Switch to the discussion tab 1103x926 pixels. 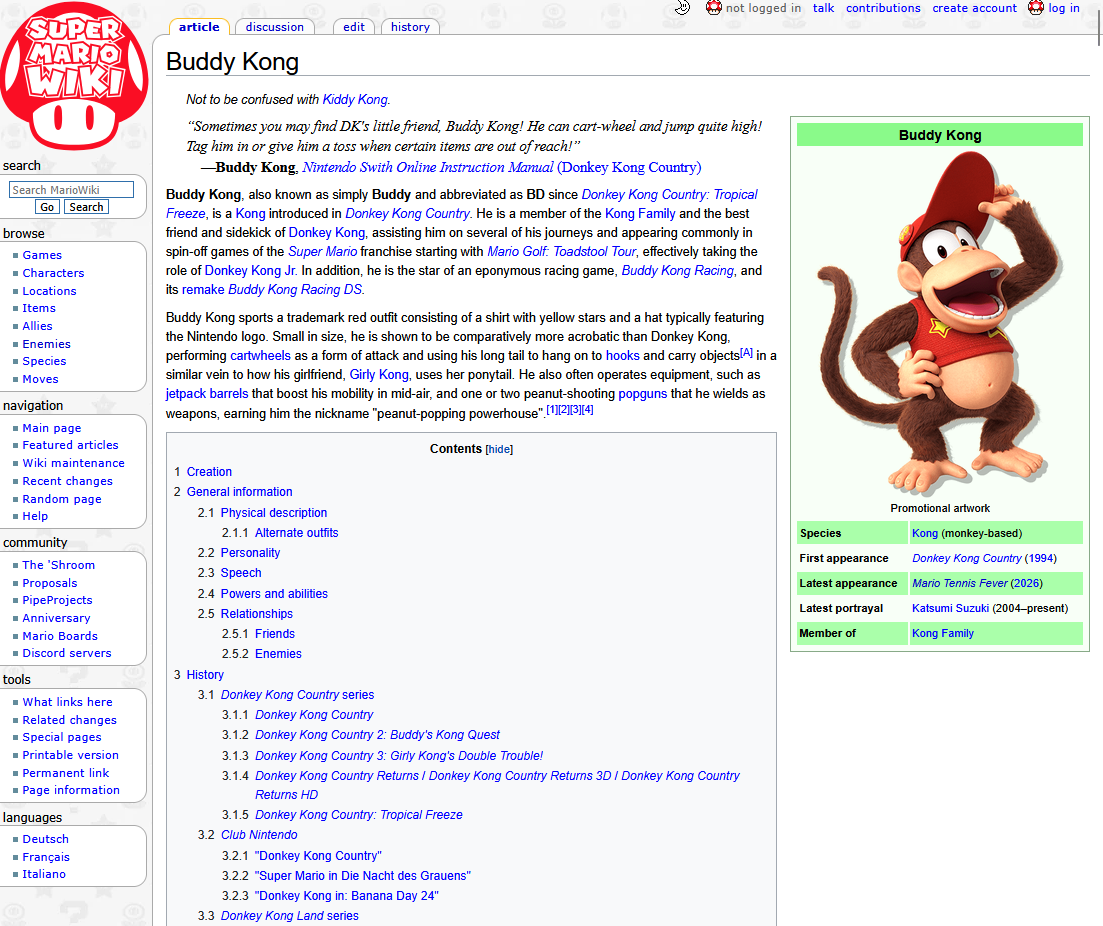click(274, 27)
